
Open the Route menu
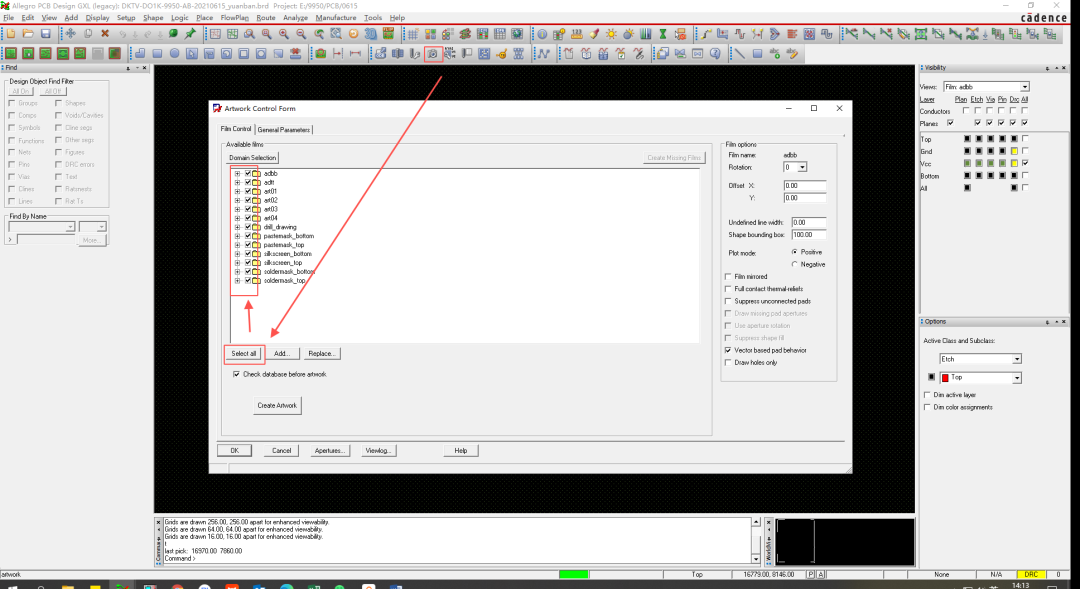click(266, 18)
